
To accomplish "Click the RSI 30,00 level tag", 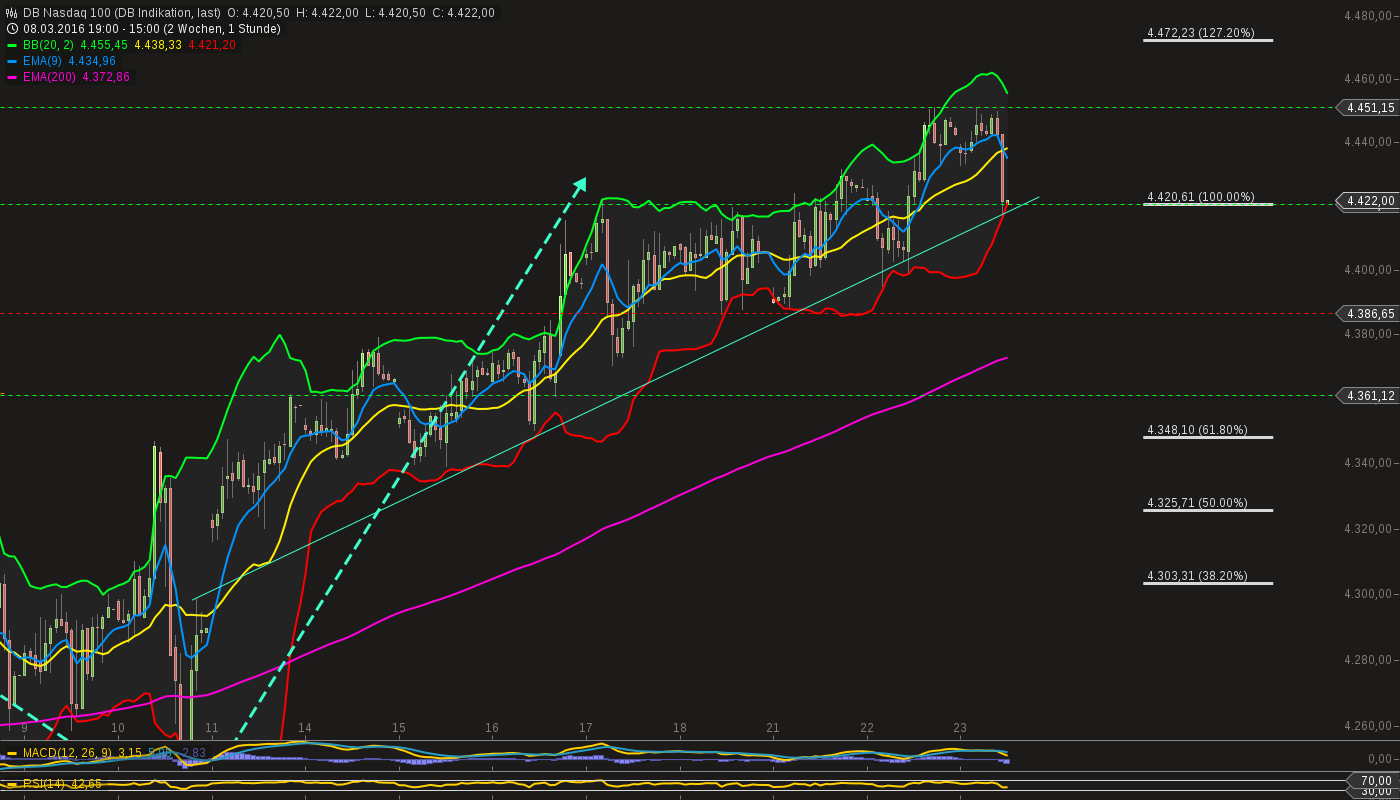I will coord(1375,792).
